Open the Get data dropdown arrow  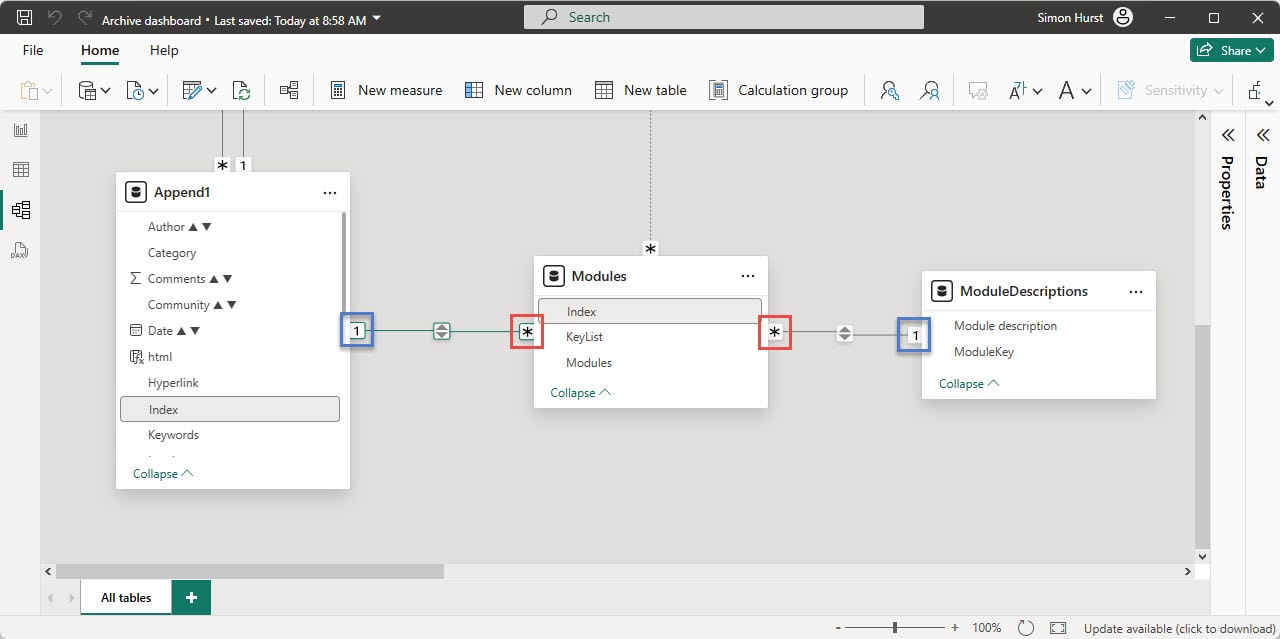pyautogui.click(x=105, y=90)
